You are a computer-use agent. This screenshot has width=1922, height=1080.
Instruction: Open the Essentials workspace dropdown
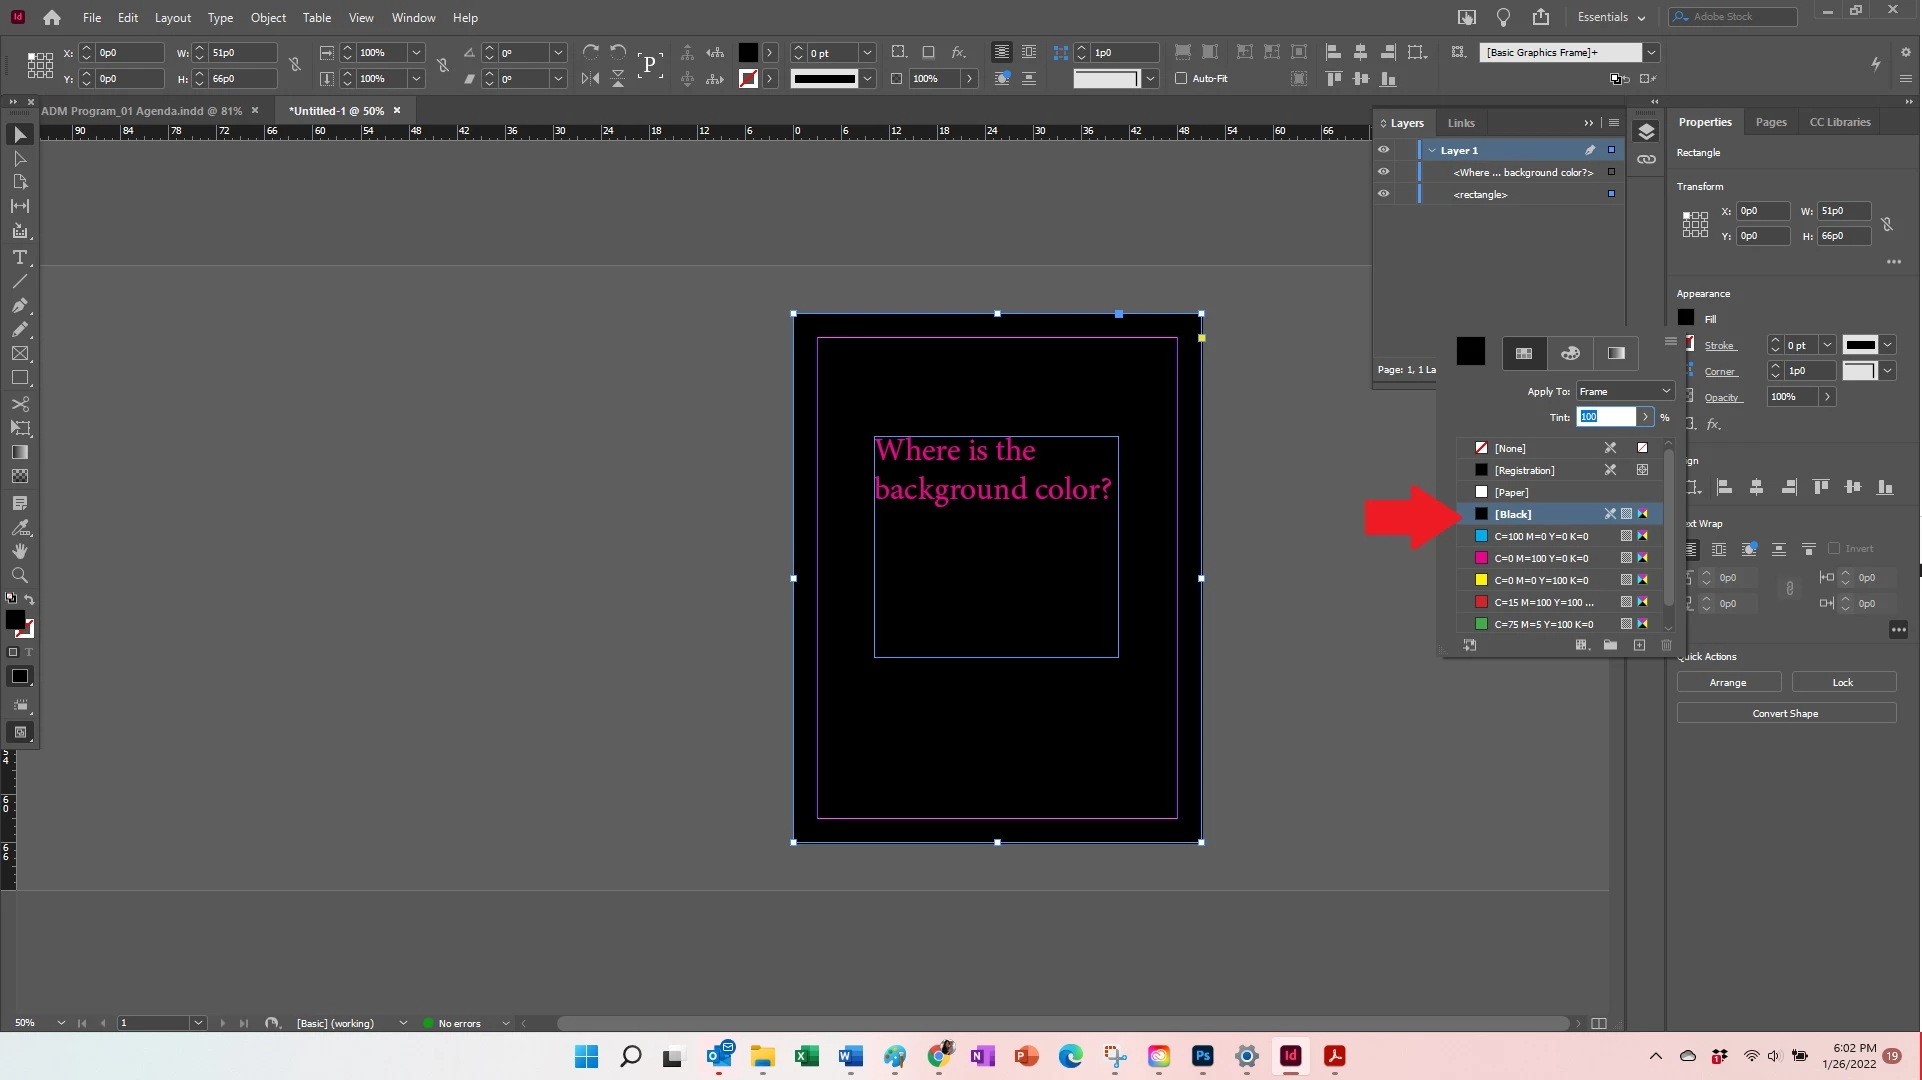pyautogui.click(x=1610, y=17)
